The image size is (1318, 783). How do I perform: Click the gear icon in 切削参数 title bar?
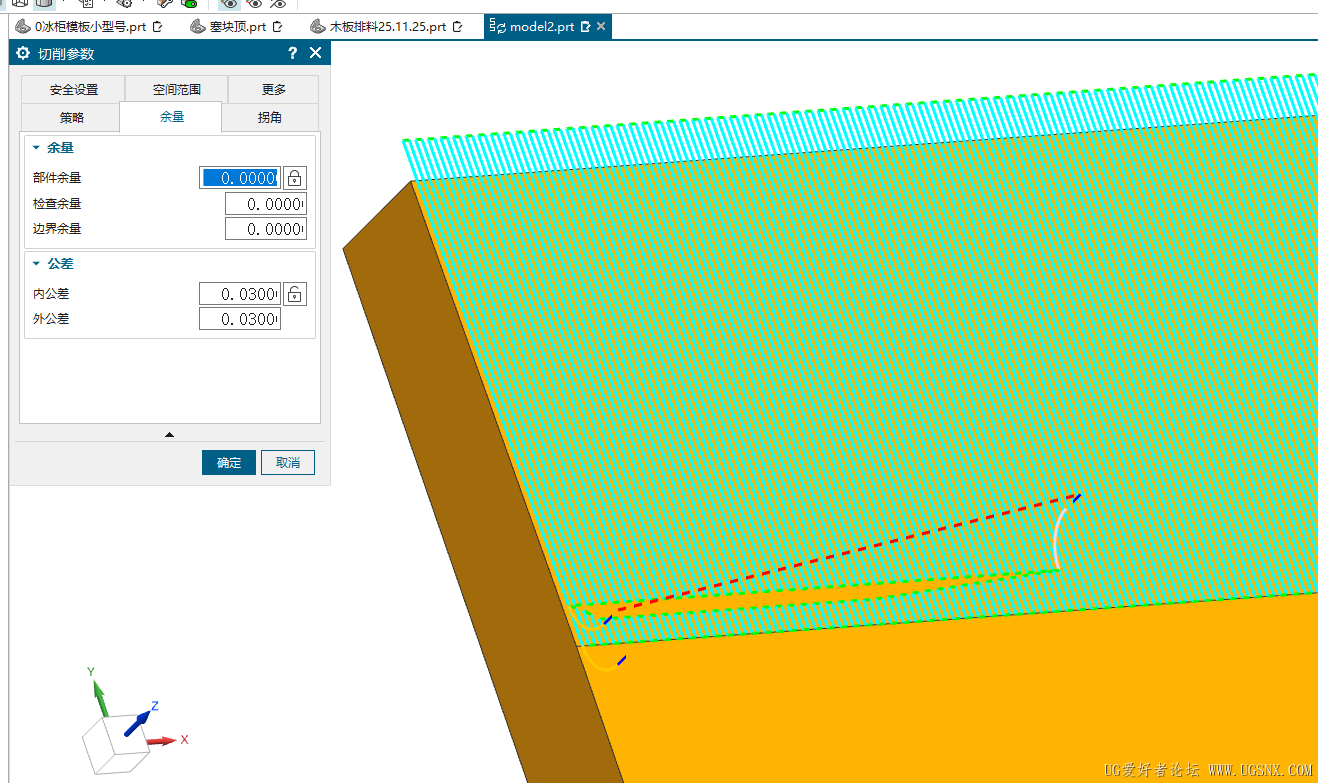click(x=23, y=54)
